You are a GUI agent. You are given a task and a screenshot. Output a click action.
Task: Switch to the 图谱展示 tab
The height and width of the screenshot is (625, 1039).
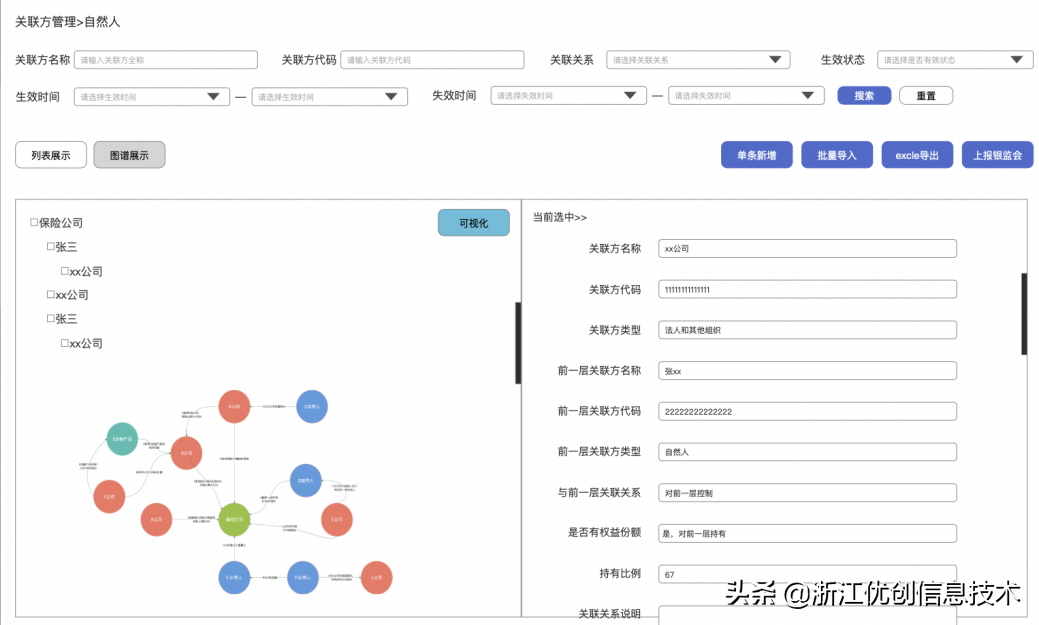(x=129, y=154)
